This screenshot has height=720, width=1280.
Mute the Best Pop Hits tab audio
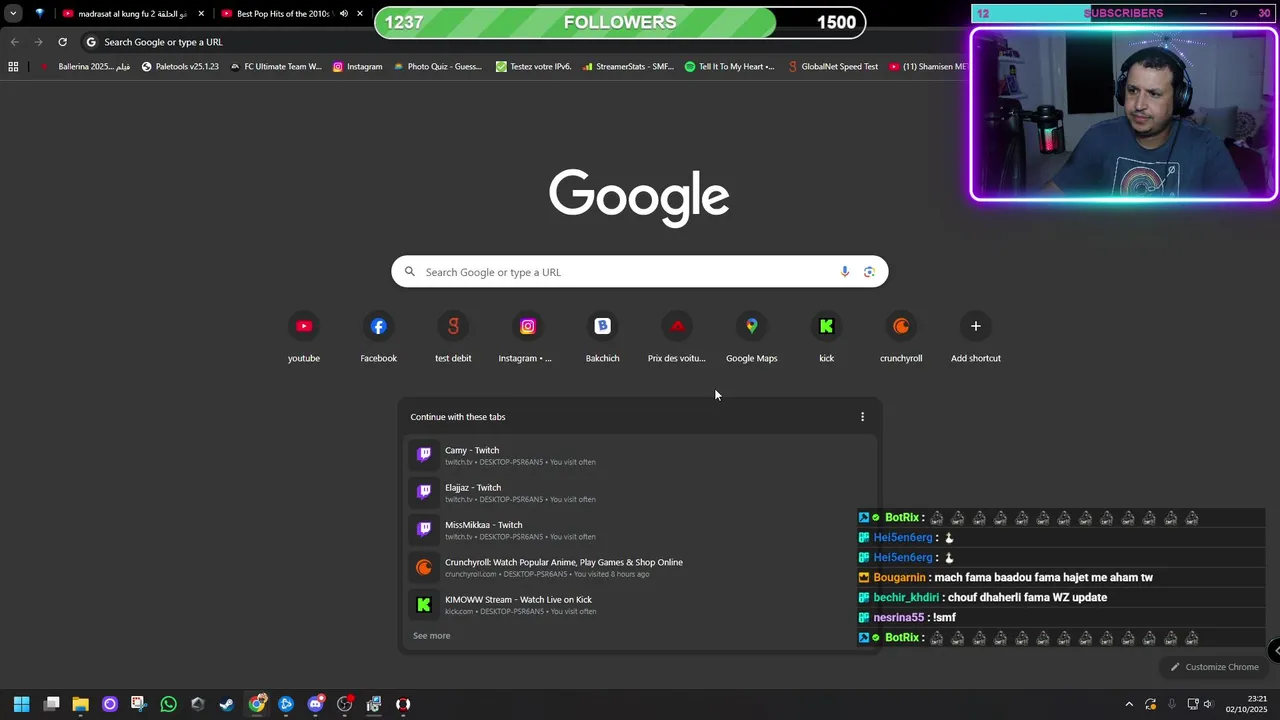point(343,14)
